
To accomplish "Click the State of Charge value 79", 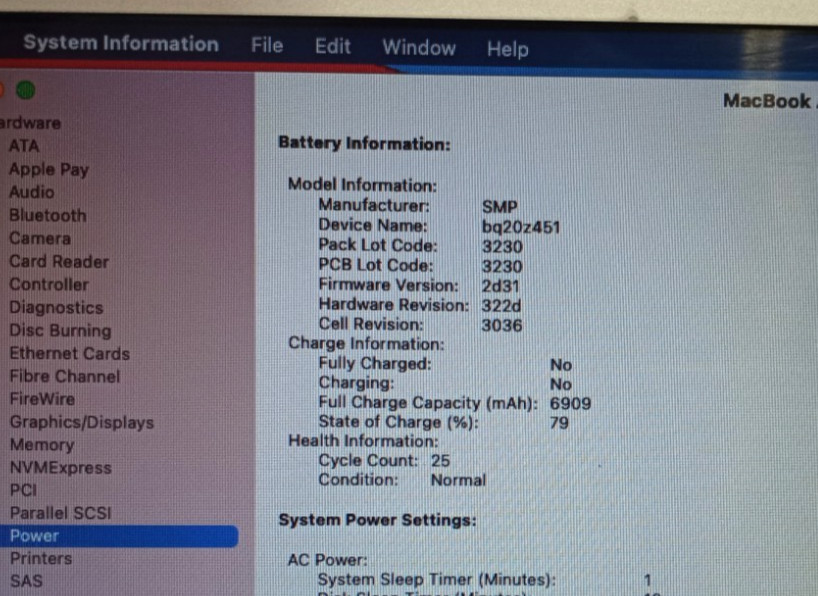I will point(559,422).
